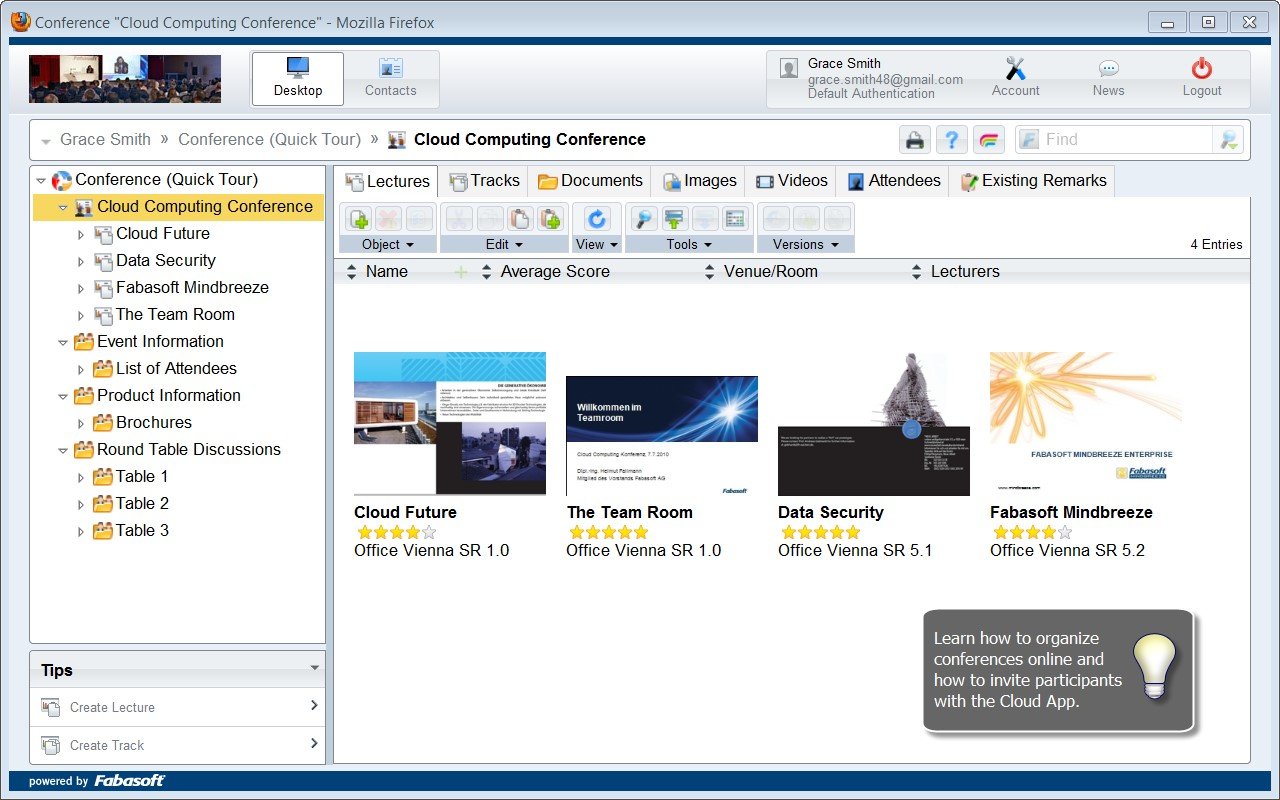Open the Tools menu dropdown
Screen dimensions: 1280x800
click(689, 244)
